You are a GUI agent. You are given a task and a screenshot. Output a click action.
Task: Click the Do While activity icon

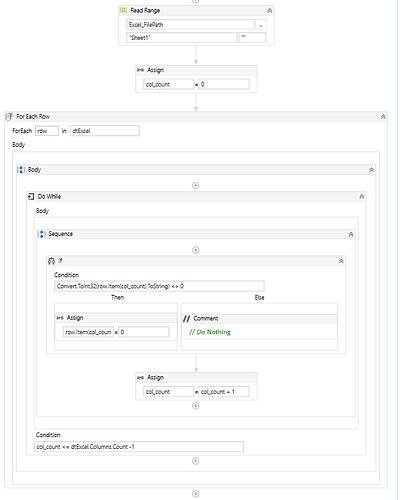[x=31, y=196]
